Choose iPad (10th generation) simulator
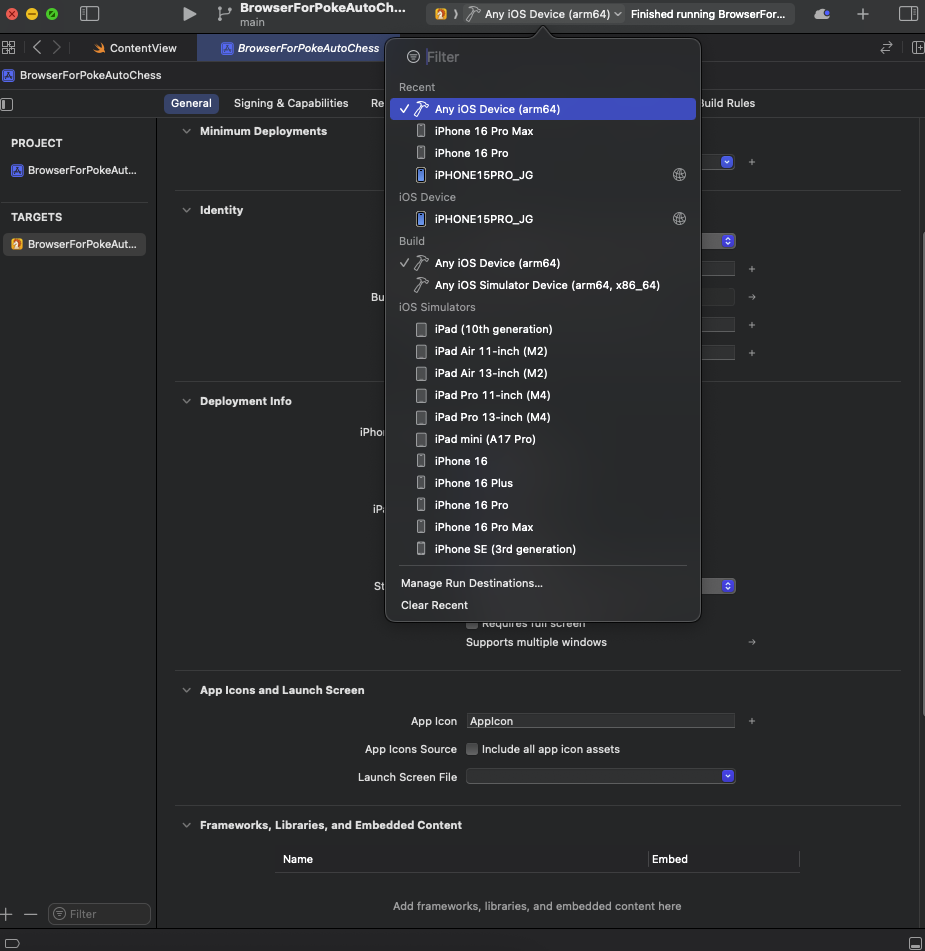925x951 pixels. point(543,329)
